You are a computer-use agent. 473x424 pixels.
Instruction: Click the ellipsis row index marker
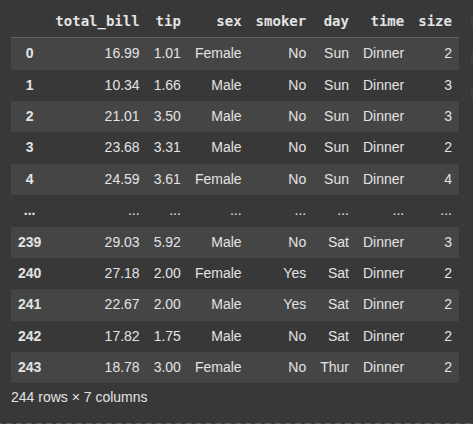point(30,212)
